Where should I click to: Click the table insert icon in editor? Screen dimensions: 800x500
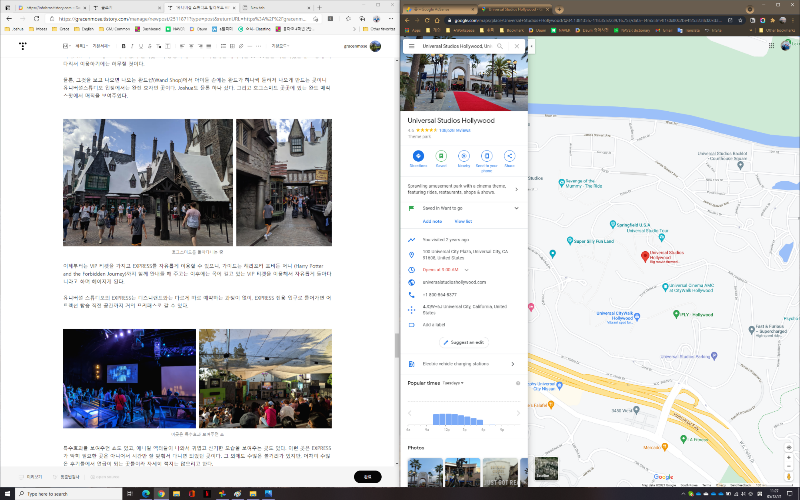coord(232,46)
